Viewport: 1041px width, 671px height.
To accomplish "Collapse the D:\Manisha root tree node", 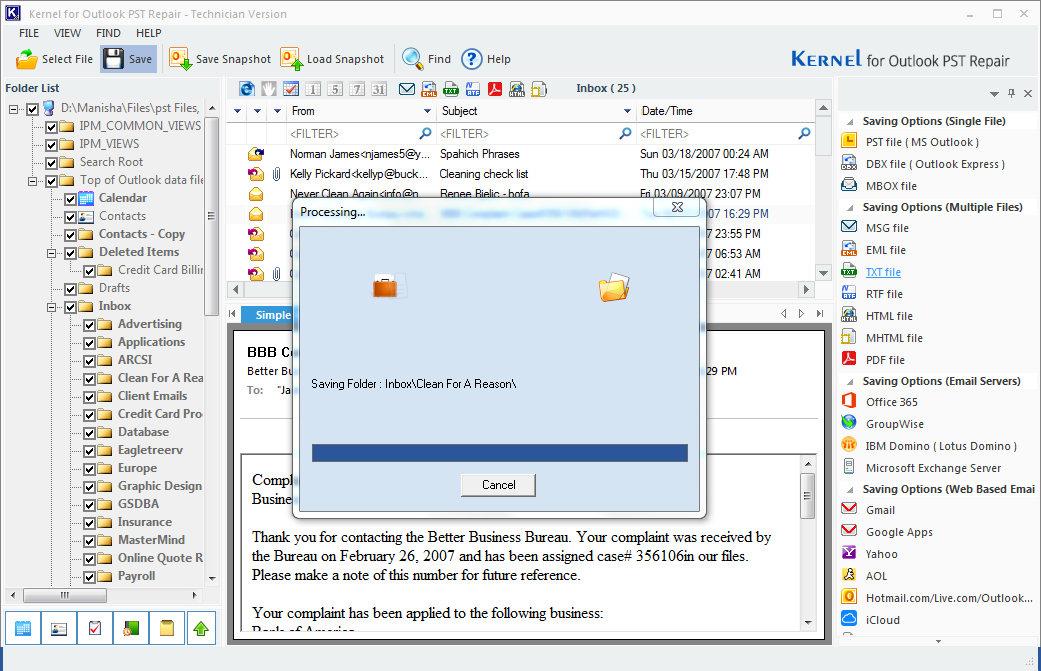I will [13, 109].
